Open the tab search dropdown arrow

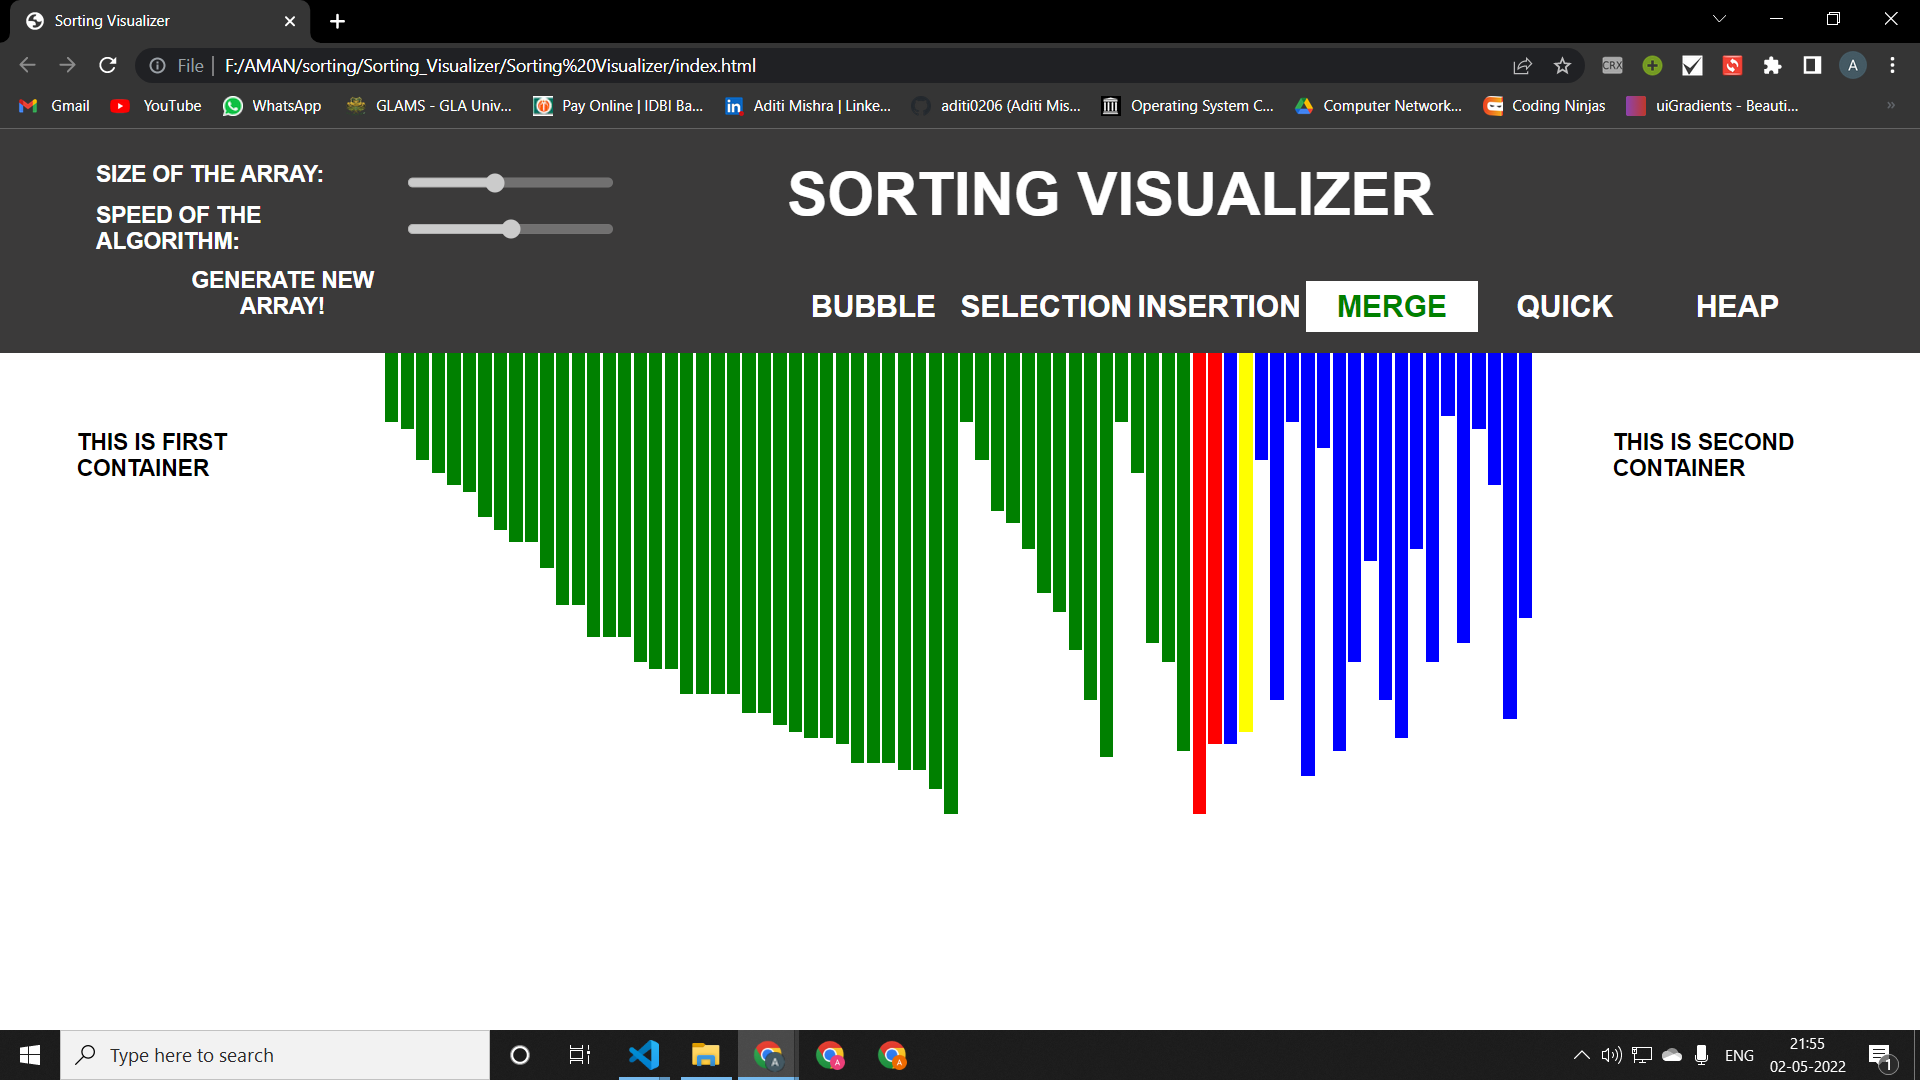coord(1718,18)
